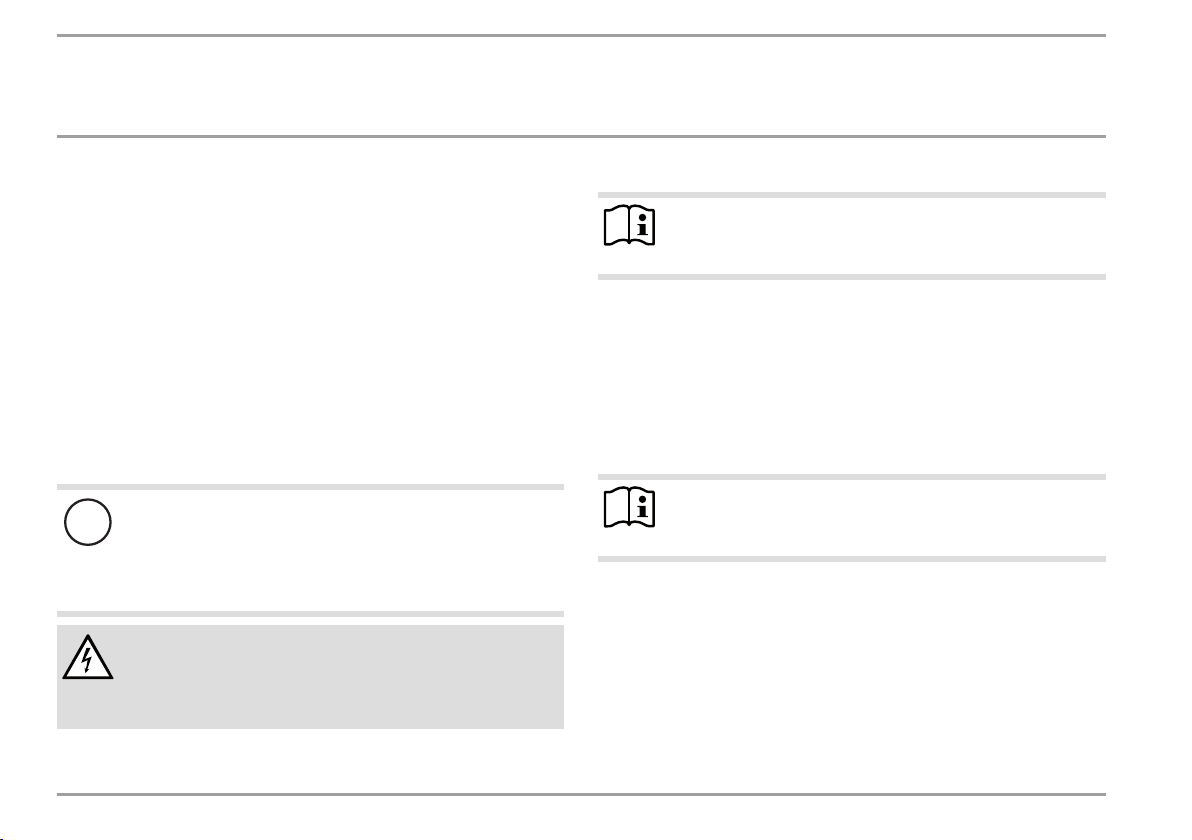Click the upper open-book information icon
Image resolution: width=1192 pixels, height=840 pixels.
(629, 225)
